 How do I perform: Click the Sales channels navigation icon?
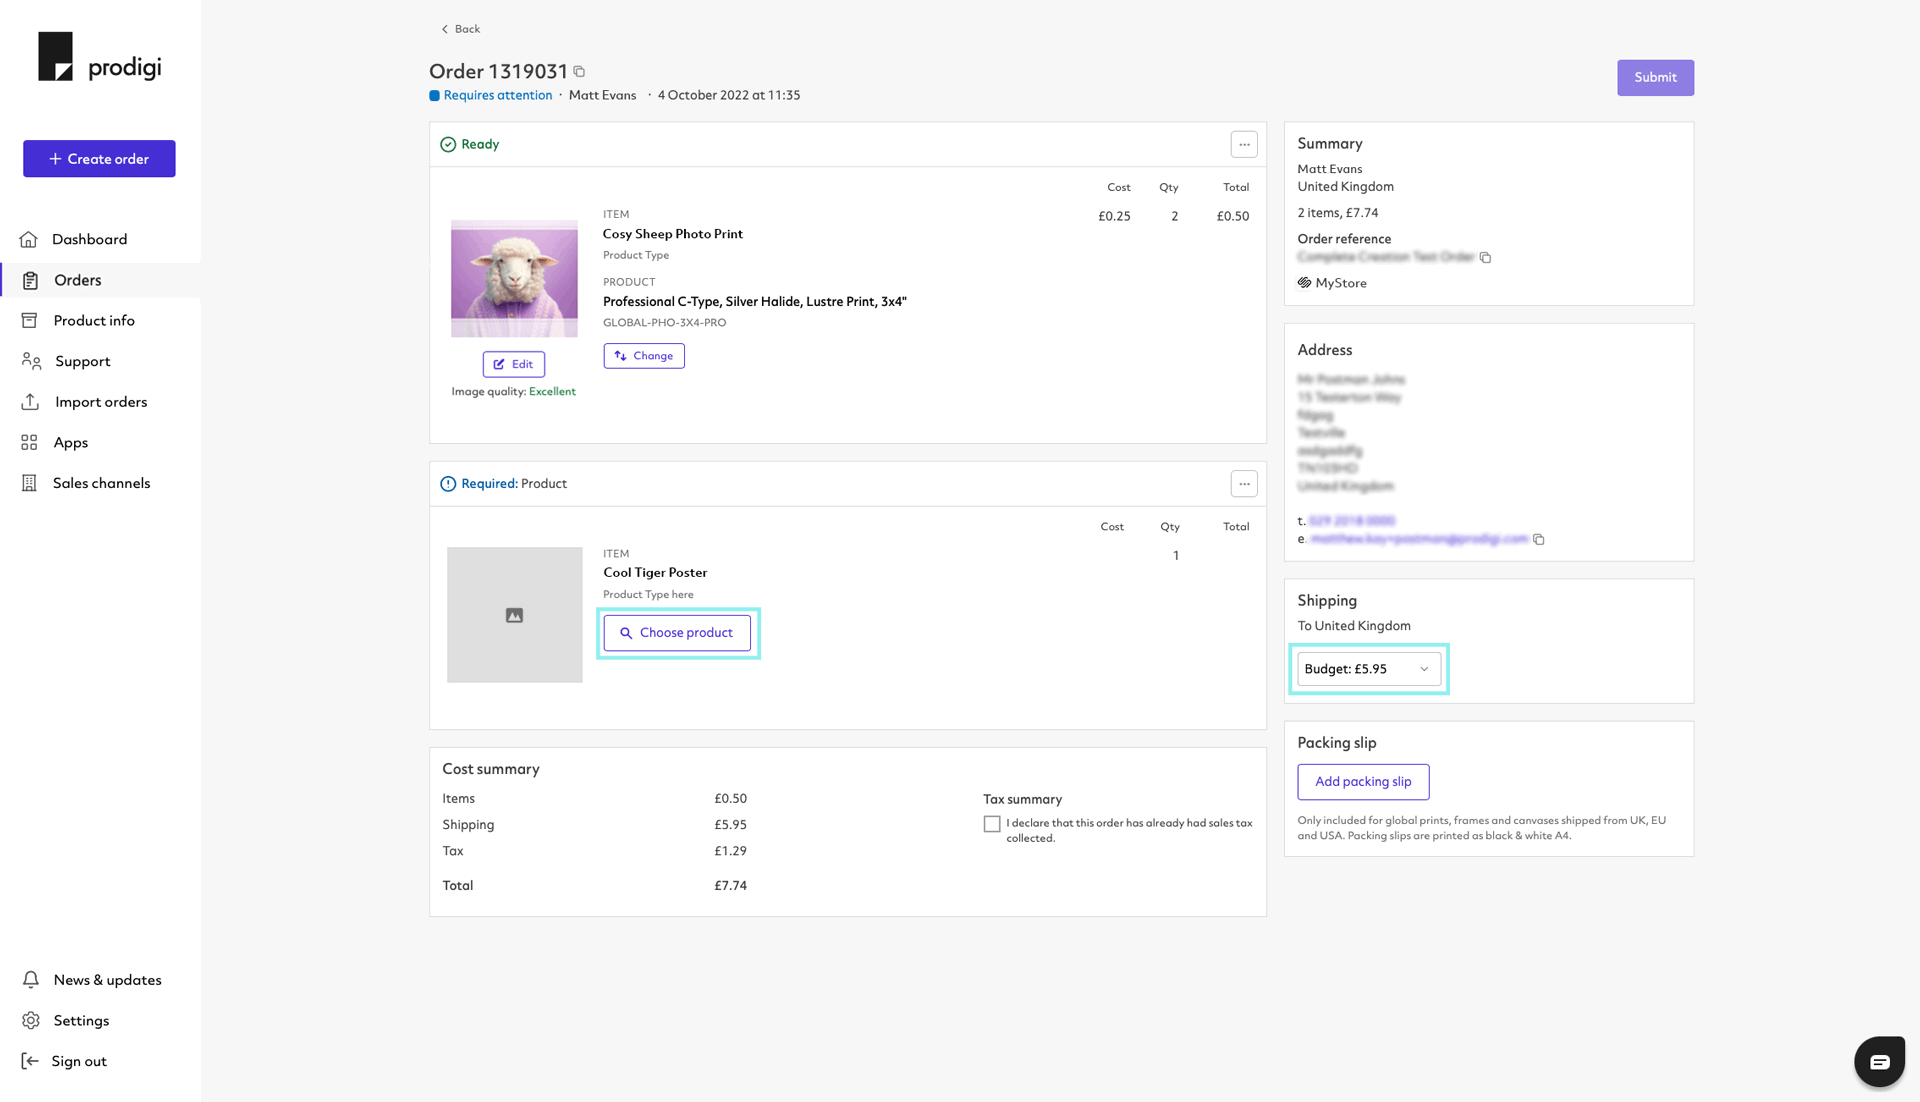pos(29,481)
